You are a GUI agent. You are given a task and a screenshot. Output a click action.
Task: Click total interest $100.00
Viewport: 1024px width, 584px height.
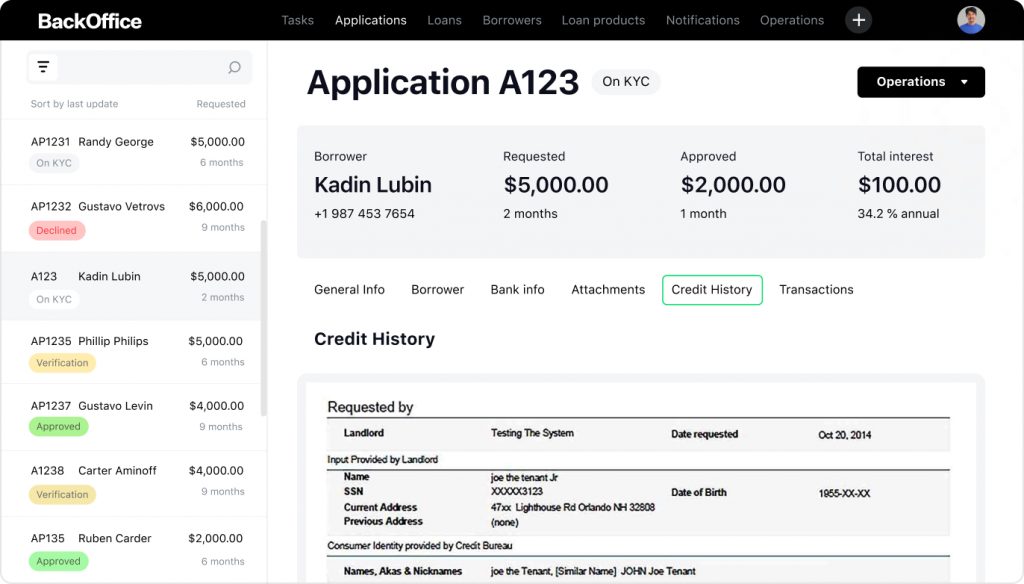coord(899,185)
